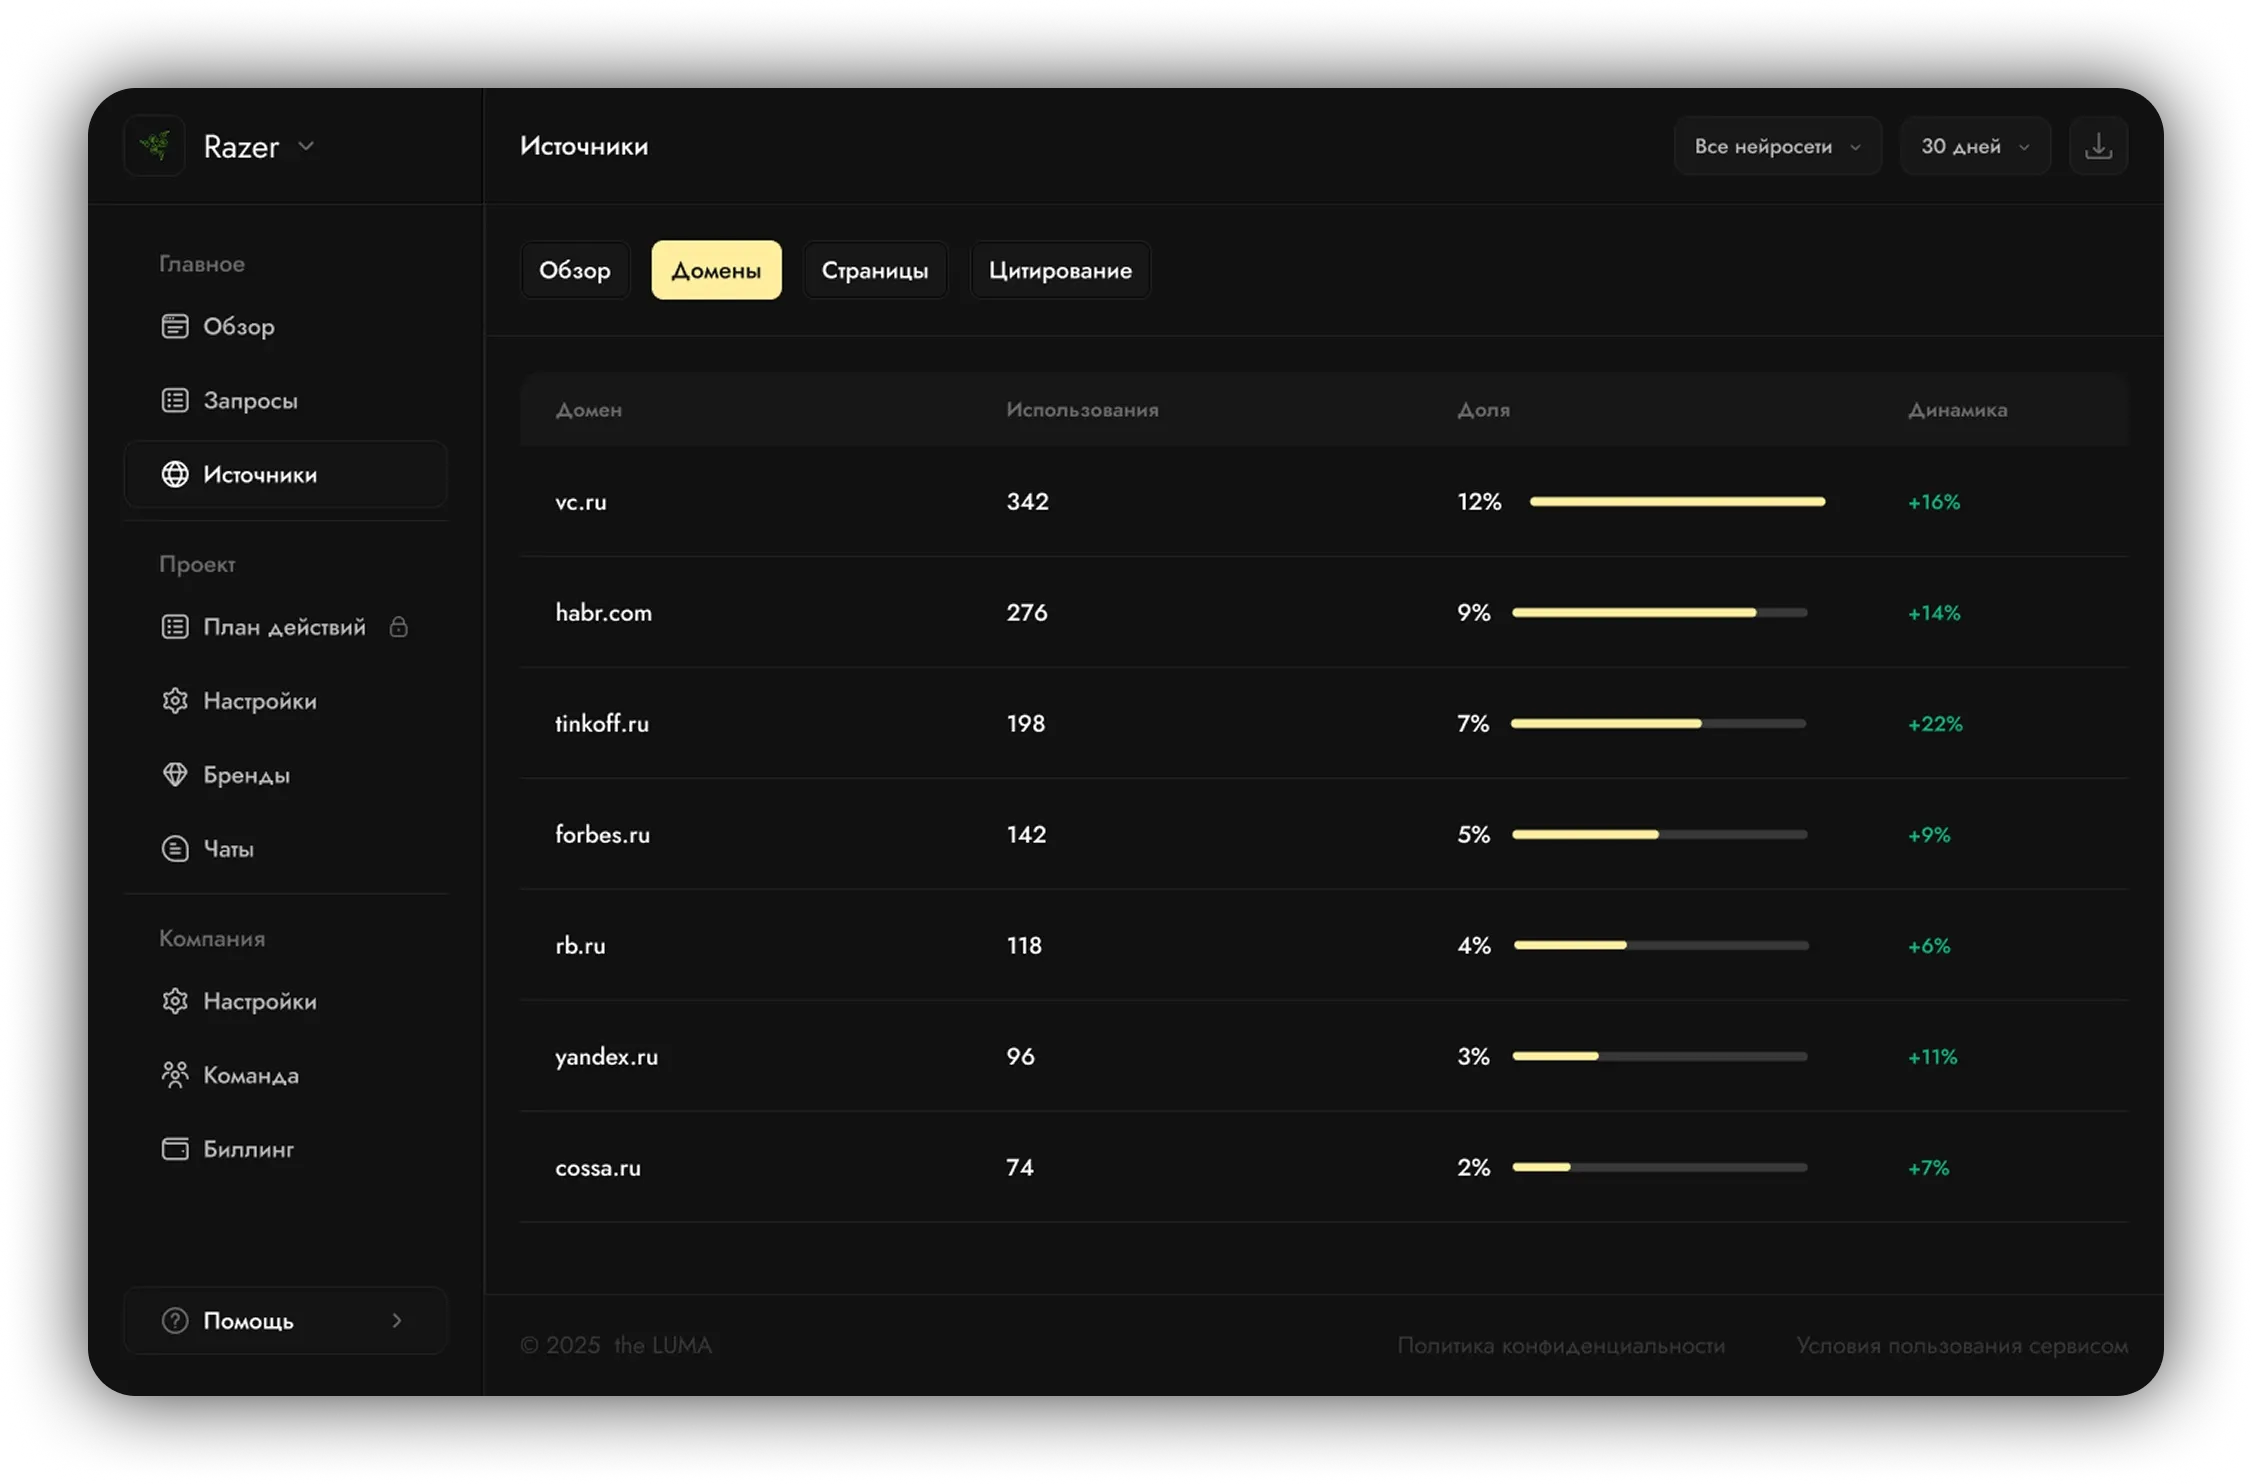The image size is (2252, 1484).
Task: Click the +11% dynamics value
Action: pyautogui.click(x=1933, y=1057)
